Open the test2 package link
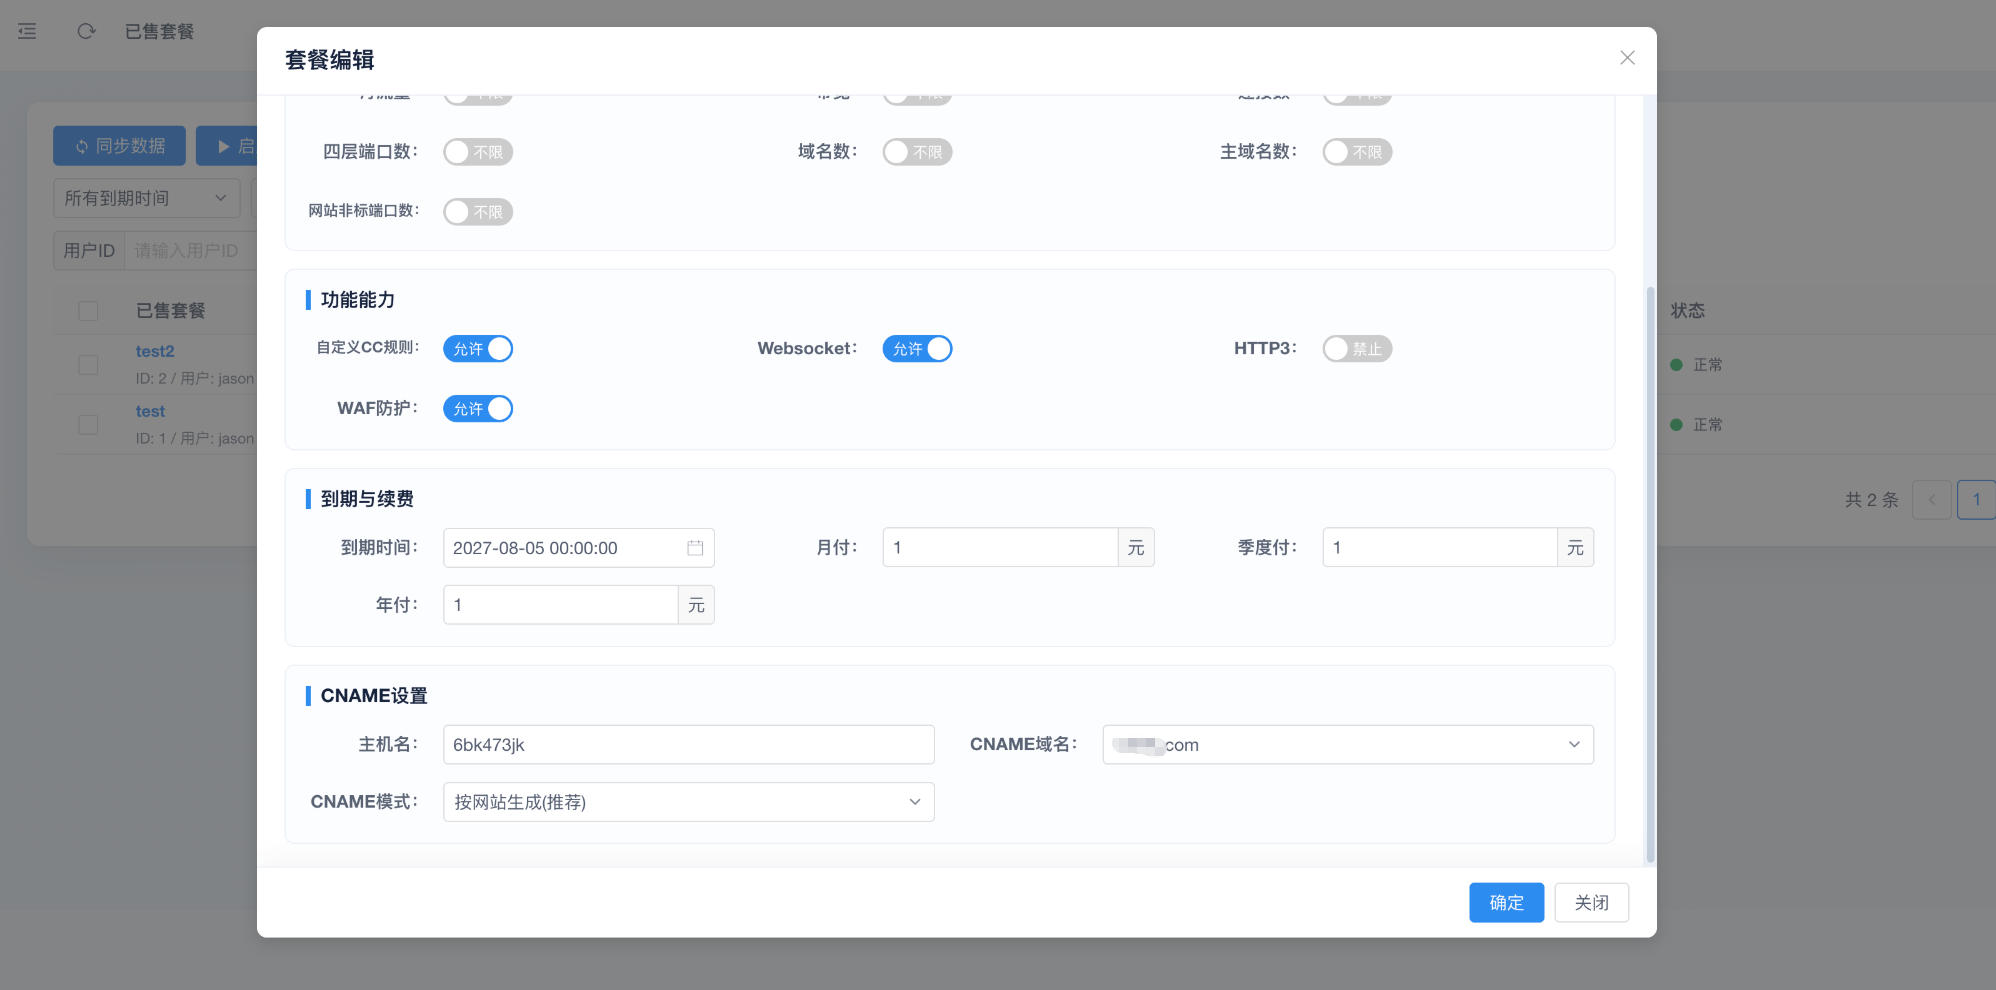The height and width of the screenshot is (990, 1996). pyautogui.click(x=155, y=351)
